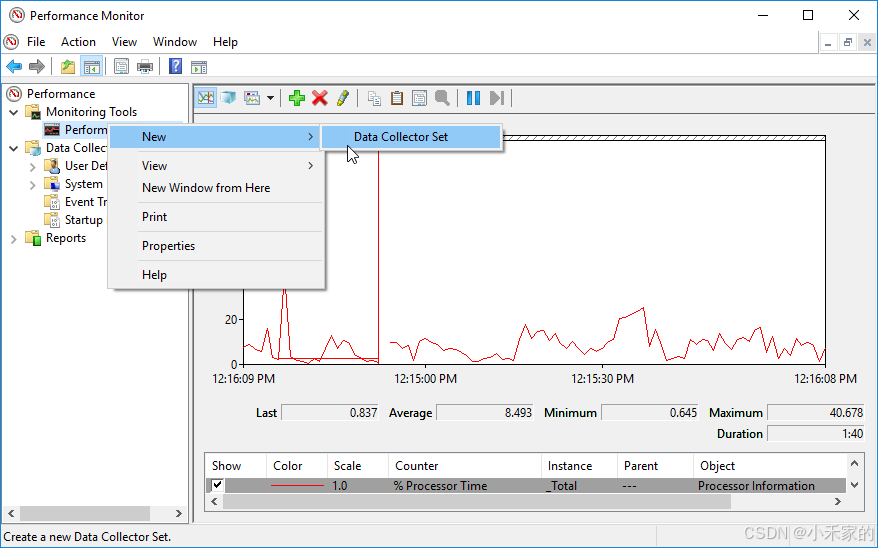Click counter list scroll down arrow
Image resolution: width=878 pixels, height=548 pixels.
click(x=854, y=485)
